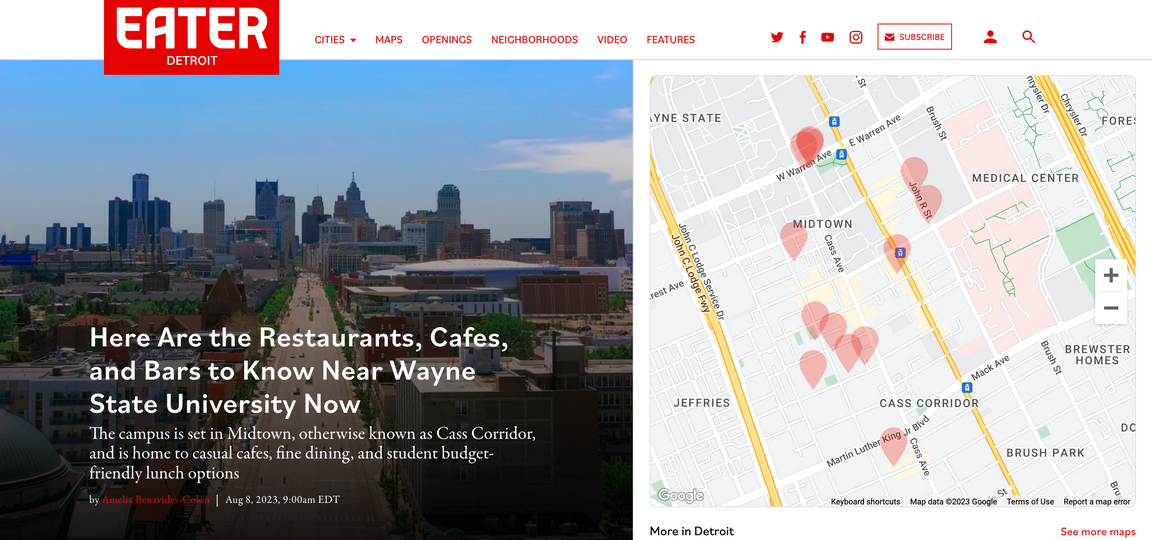Open Eater's YouTube channel icon
Image resolution: width=1152 pixels, height=540 pixels.
coord(827,37)
